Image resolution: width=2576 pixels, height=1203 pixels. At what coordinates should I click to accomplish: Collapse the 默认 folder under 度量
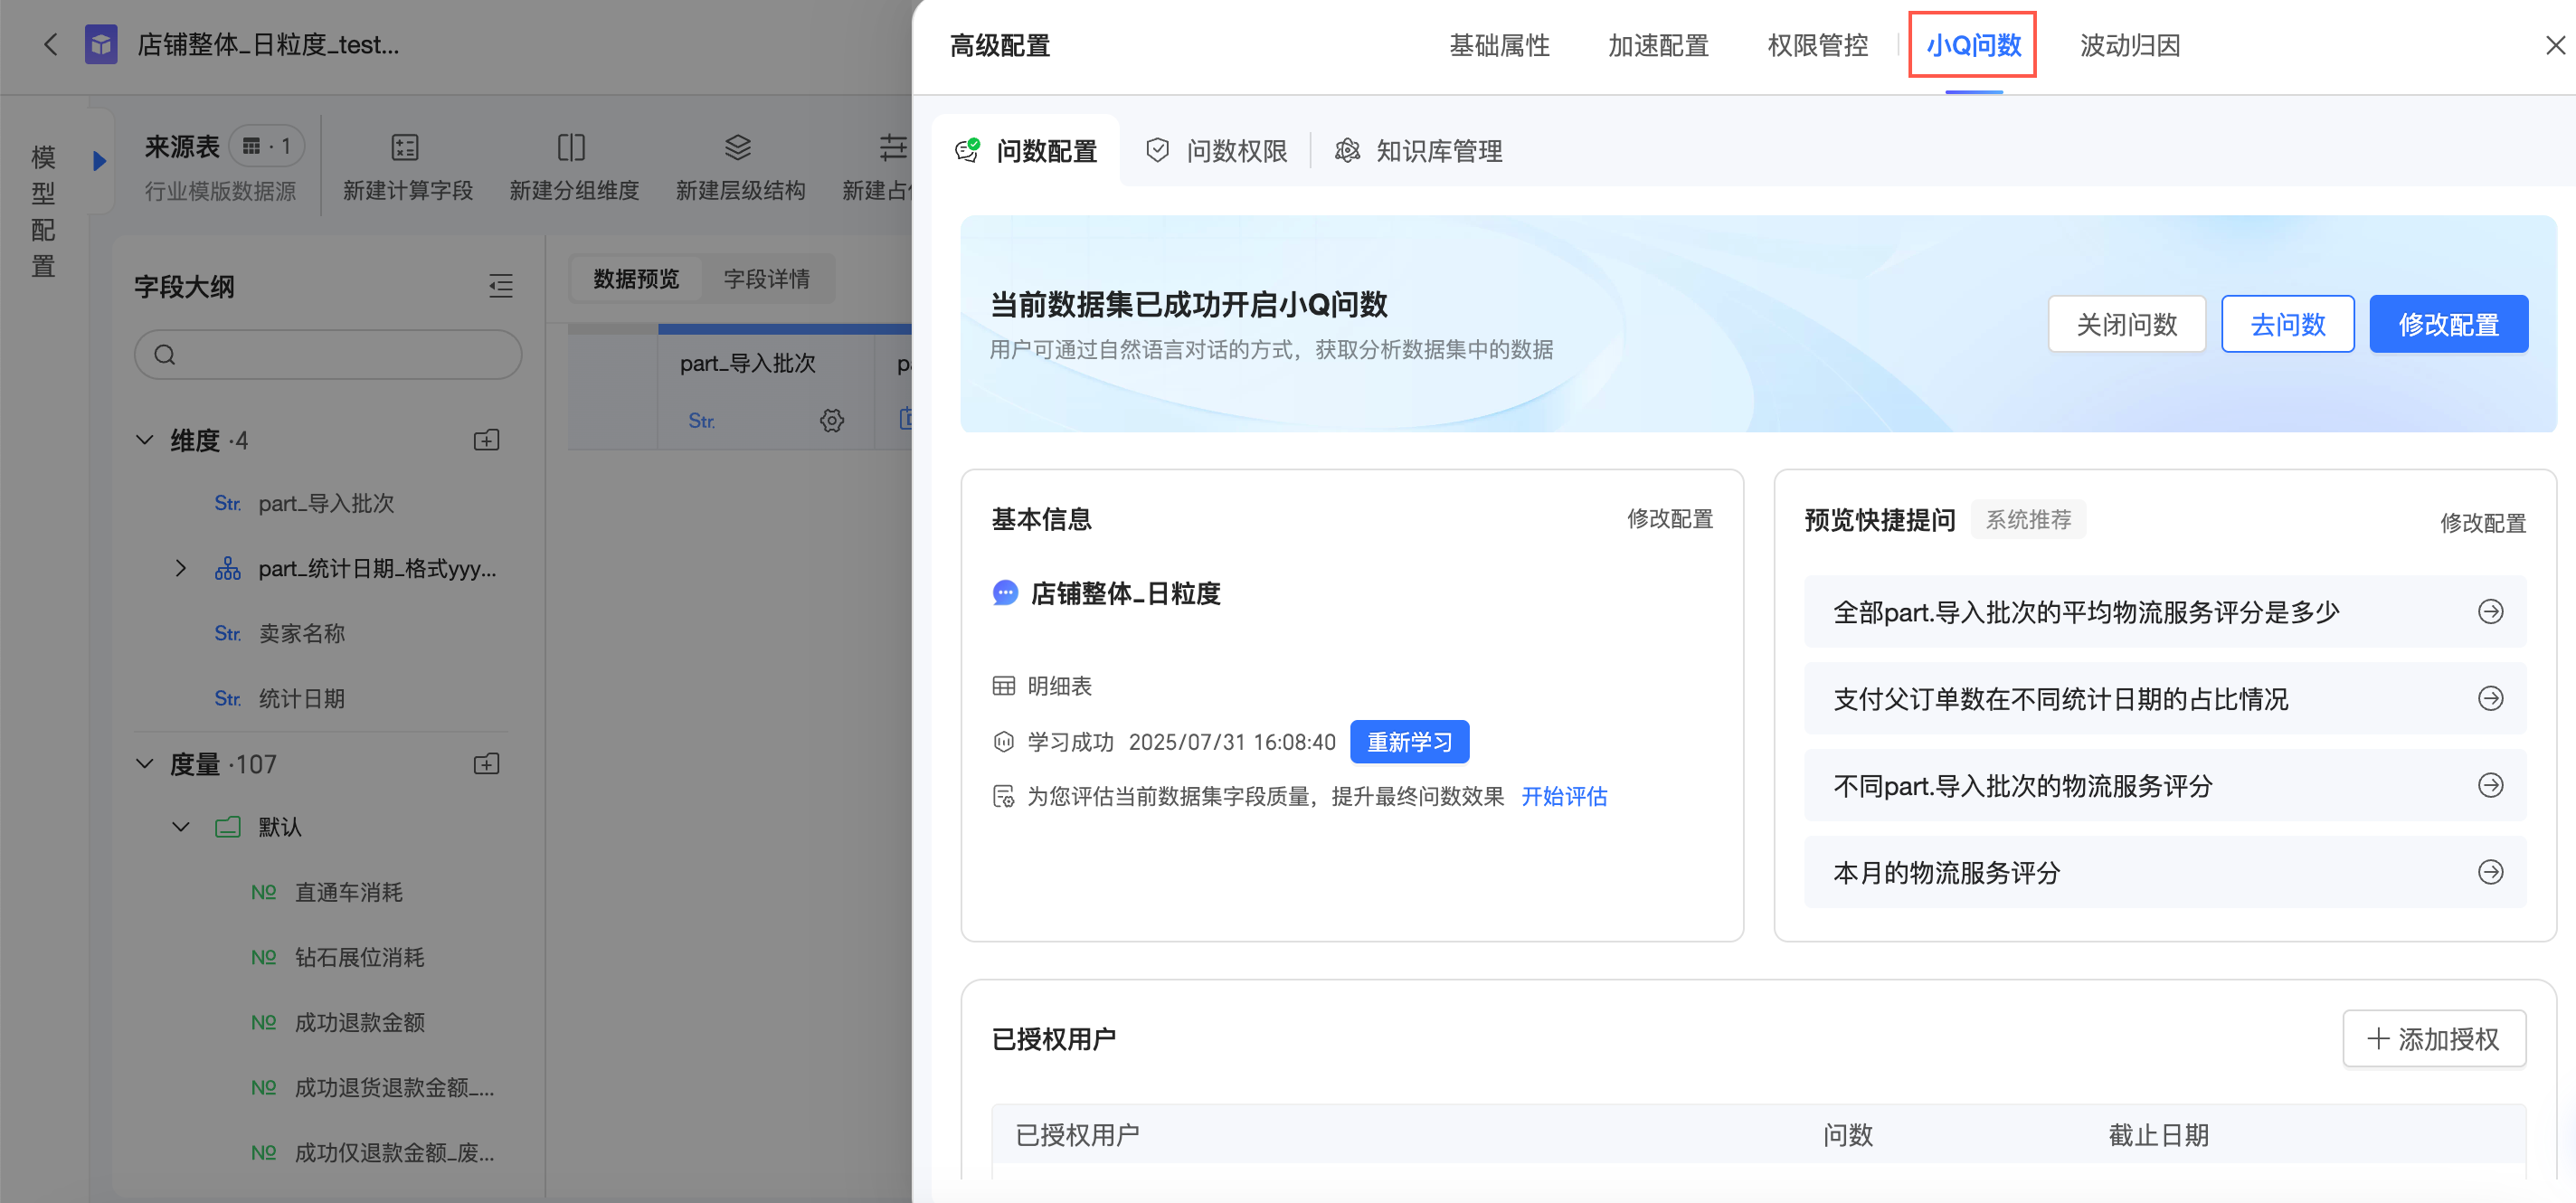[181, 827]
